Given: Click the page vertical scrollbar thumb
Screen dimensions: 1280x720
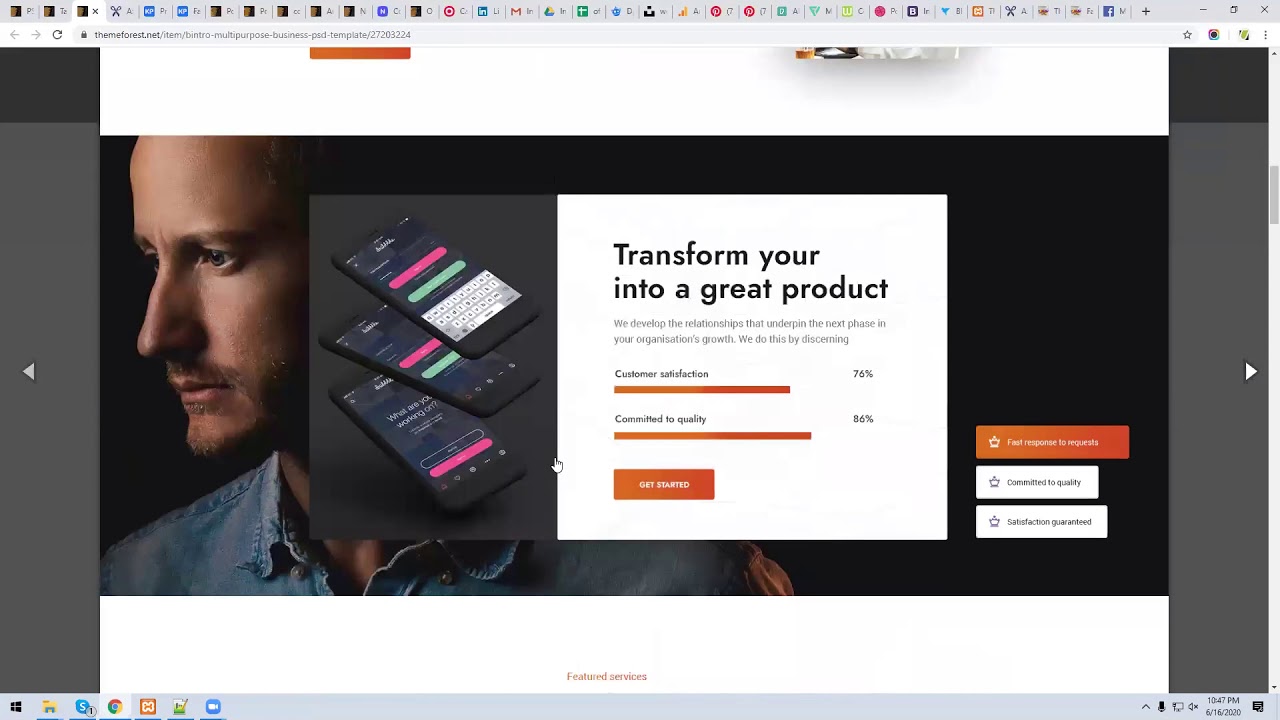Looking at the screenshot, I should (x=1274, y=195).
